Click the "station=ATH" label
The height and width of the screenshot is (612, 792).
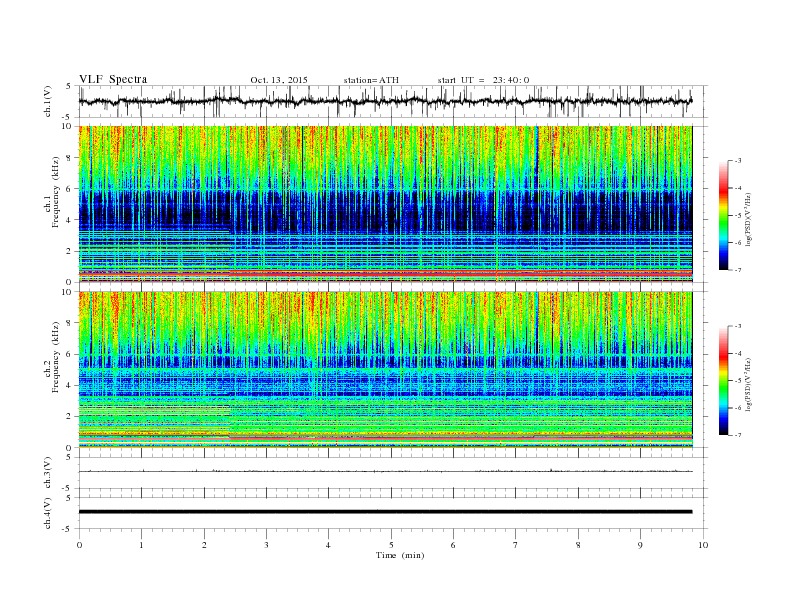371,80
